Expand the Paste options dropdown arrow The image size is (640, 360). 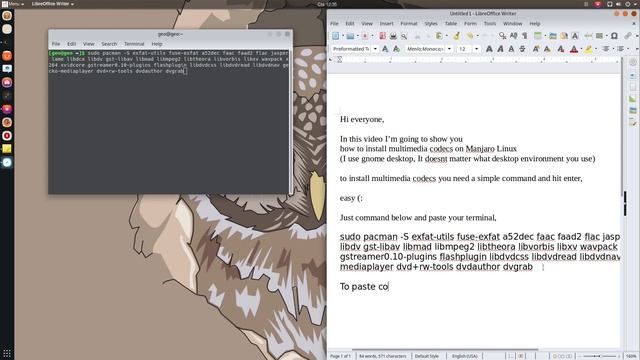click(x=447, y=36)
